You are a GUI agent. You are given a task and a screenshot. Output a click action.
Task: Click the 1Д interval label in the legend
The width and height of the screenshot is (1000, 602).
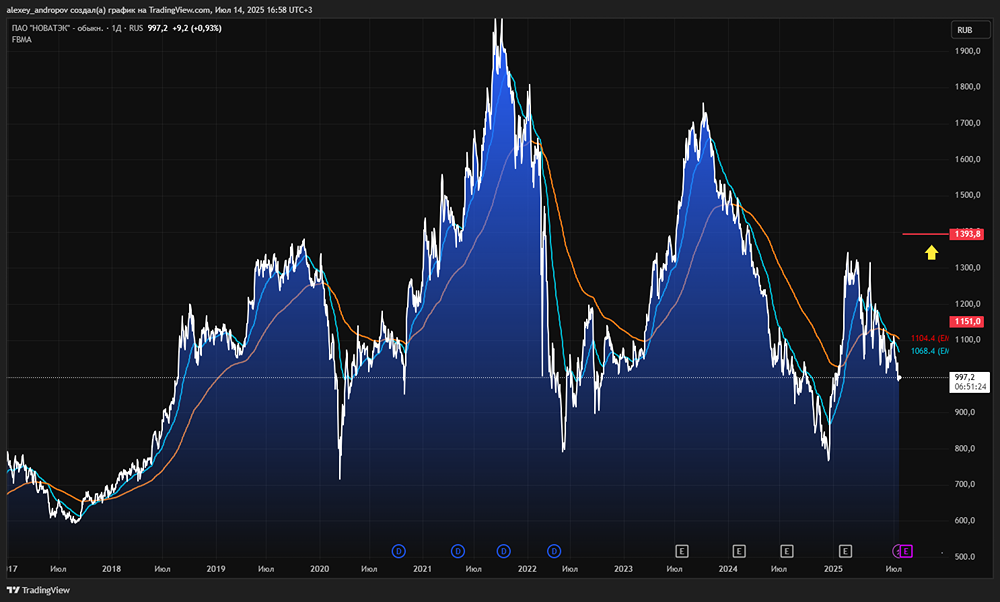pos(117,28)
